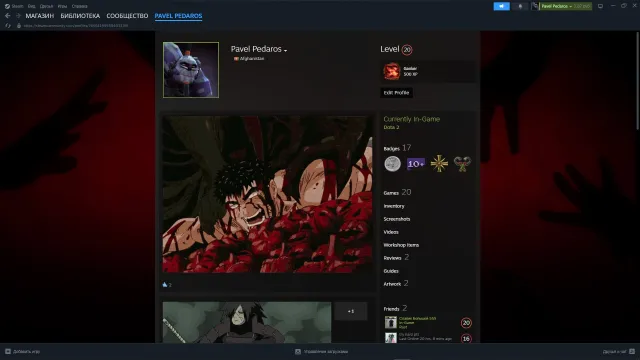This screenshot has width=640, height=360.
Task: Go back with the back arrow
Action: click(x=8, y=16)
